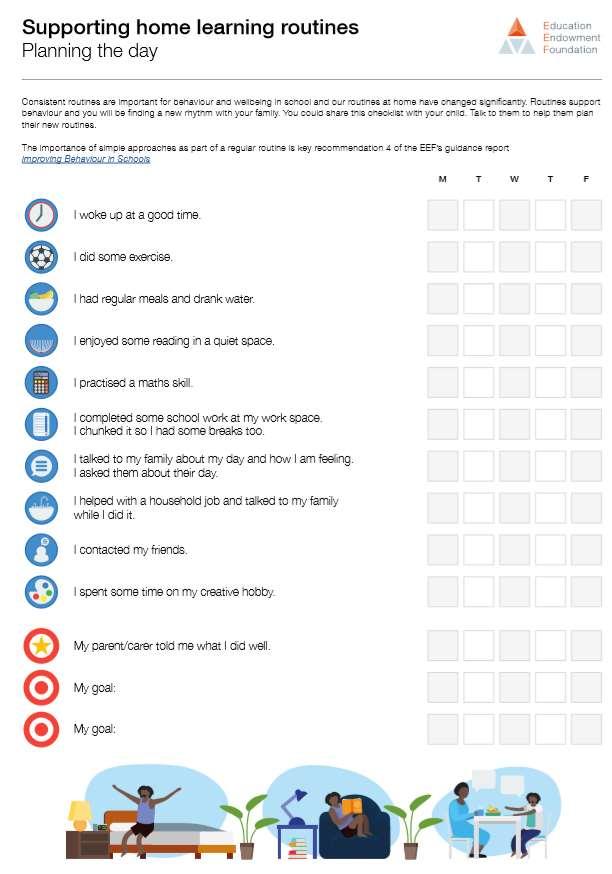
Task: Tick Monday box for woke up at good time
Action: 443,215
